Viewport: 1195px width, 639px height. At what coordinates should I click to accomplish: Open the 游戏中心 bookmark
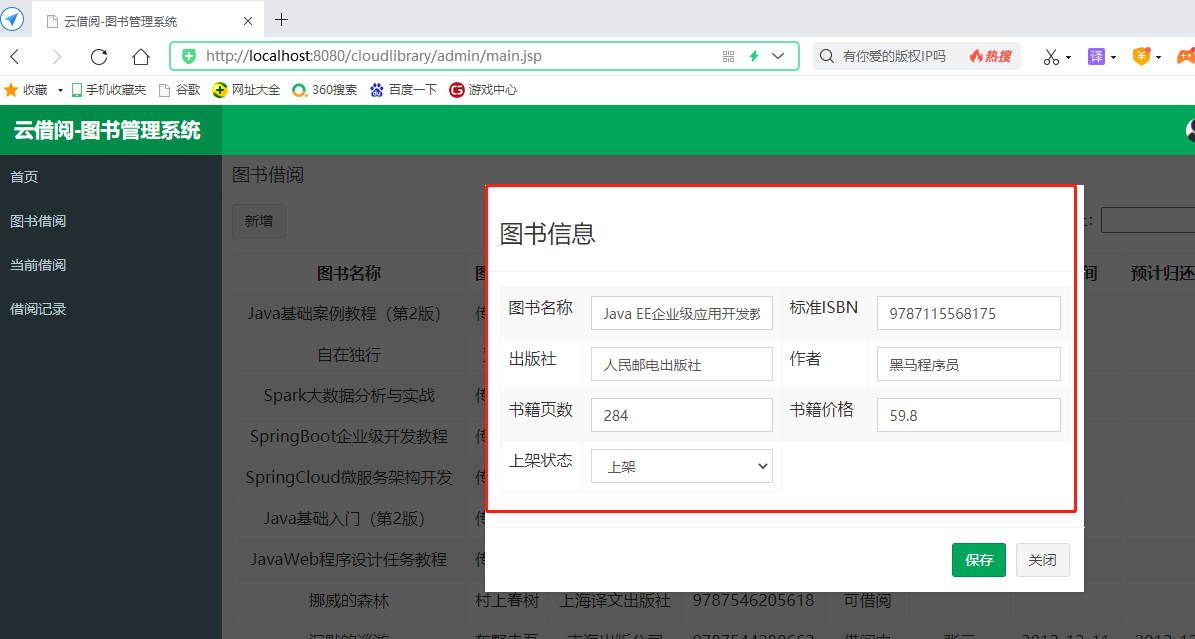483,90
